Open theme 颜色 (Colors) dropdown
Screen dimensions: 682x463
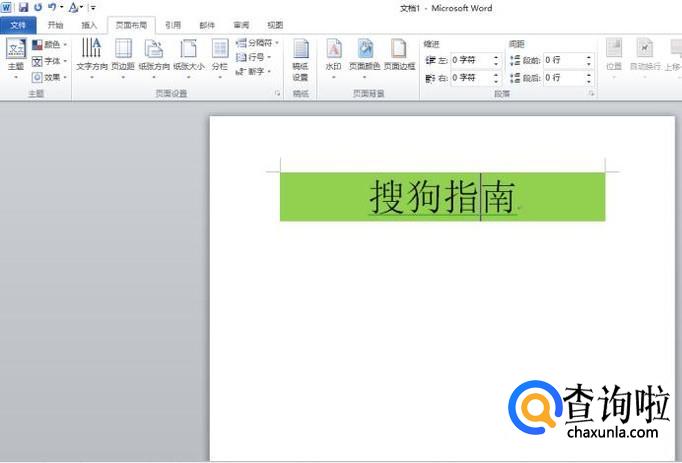point(49,45)
